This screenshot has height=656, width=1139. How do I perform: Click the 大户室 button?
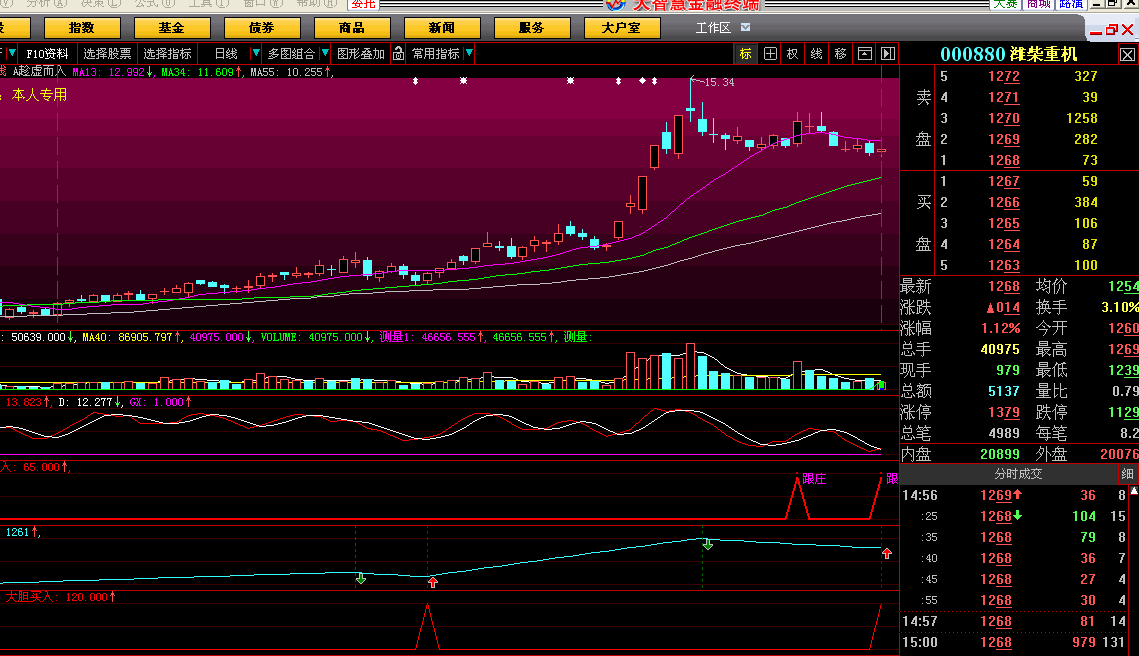621,28
